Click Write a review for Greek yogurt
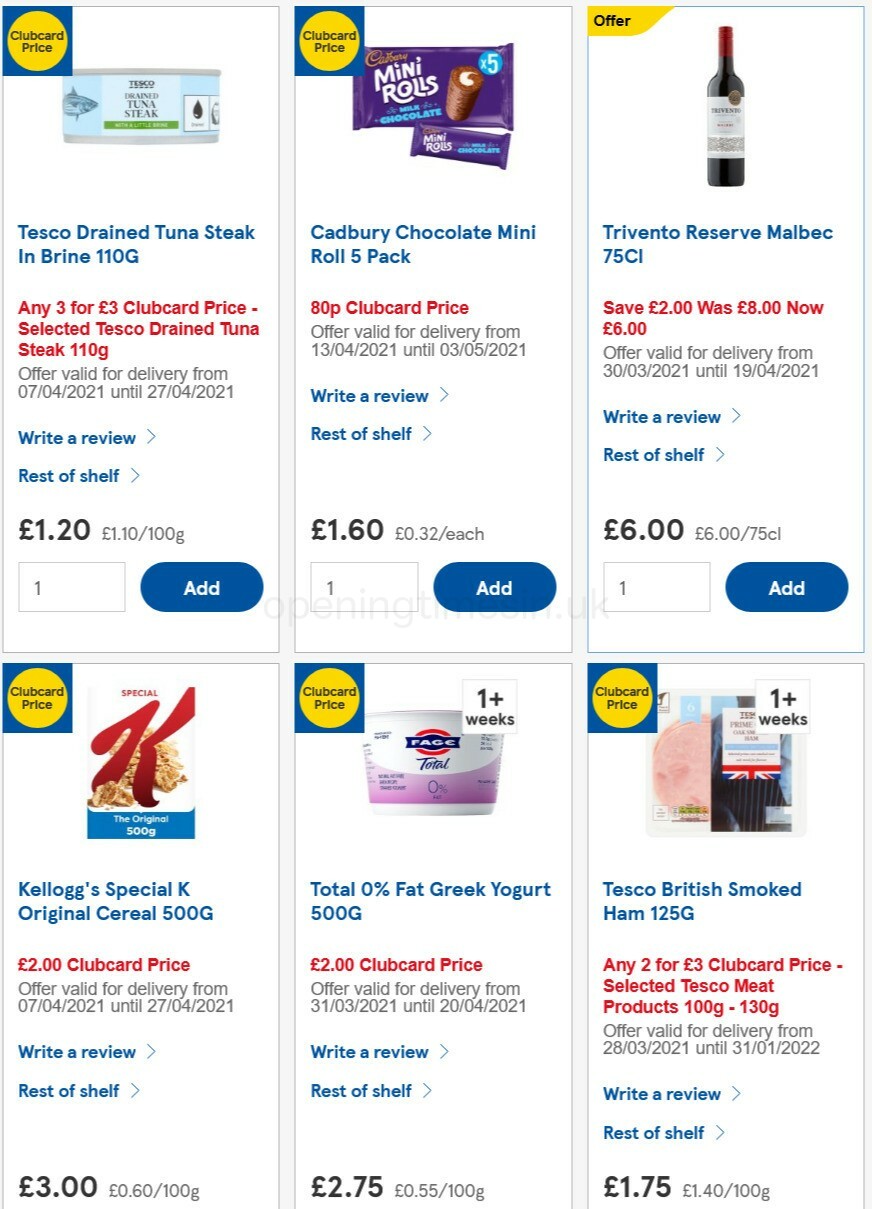 coord(369,1052)
